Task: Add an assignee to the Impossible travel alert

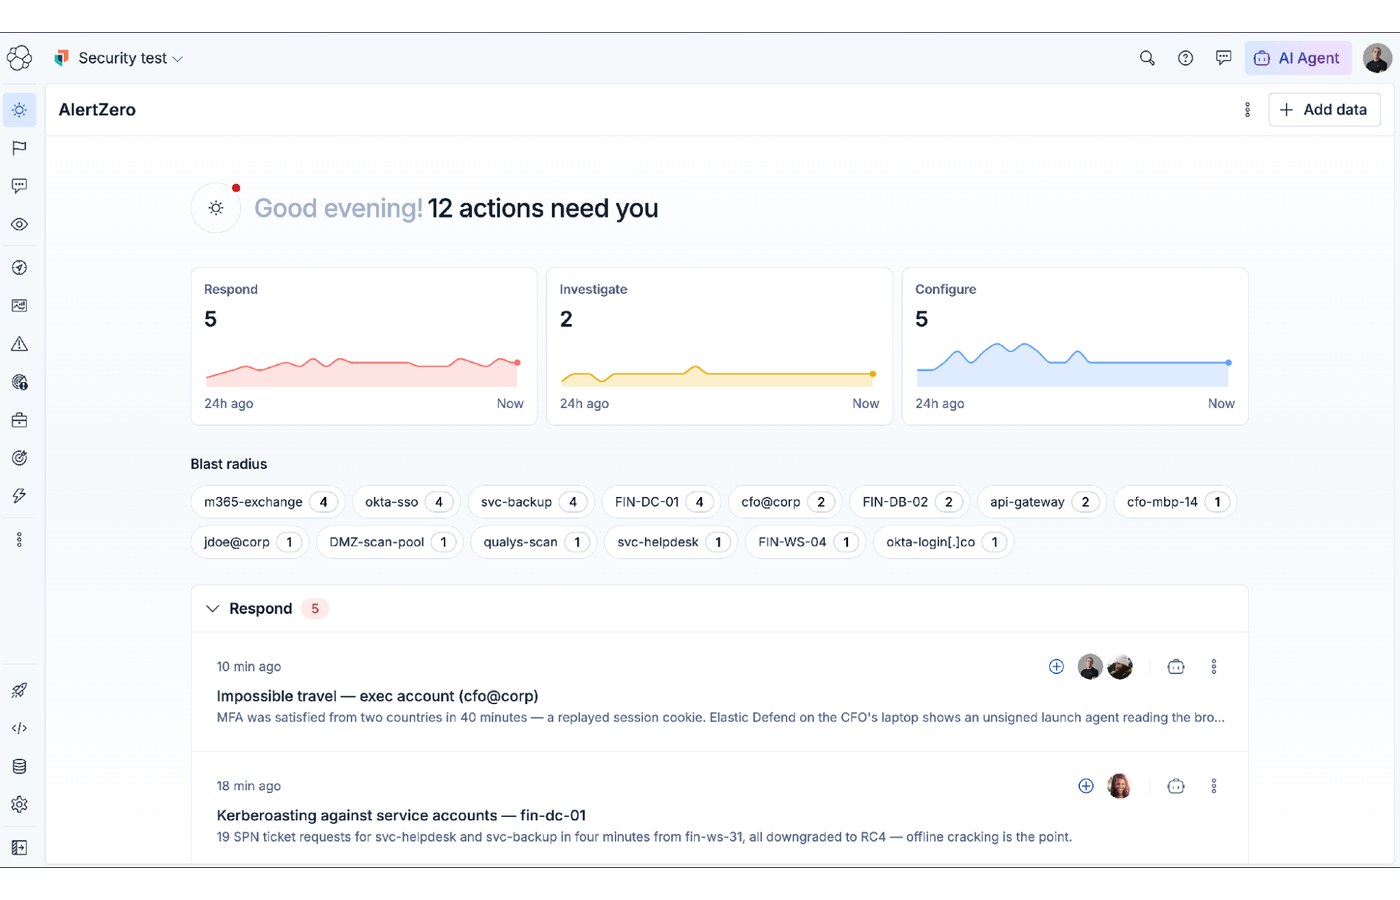Action: (x=1056, y=667)
